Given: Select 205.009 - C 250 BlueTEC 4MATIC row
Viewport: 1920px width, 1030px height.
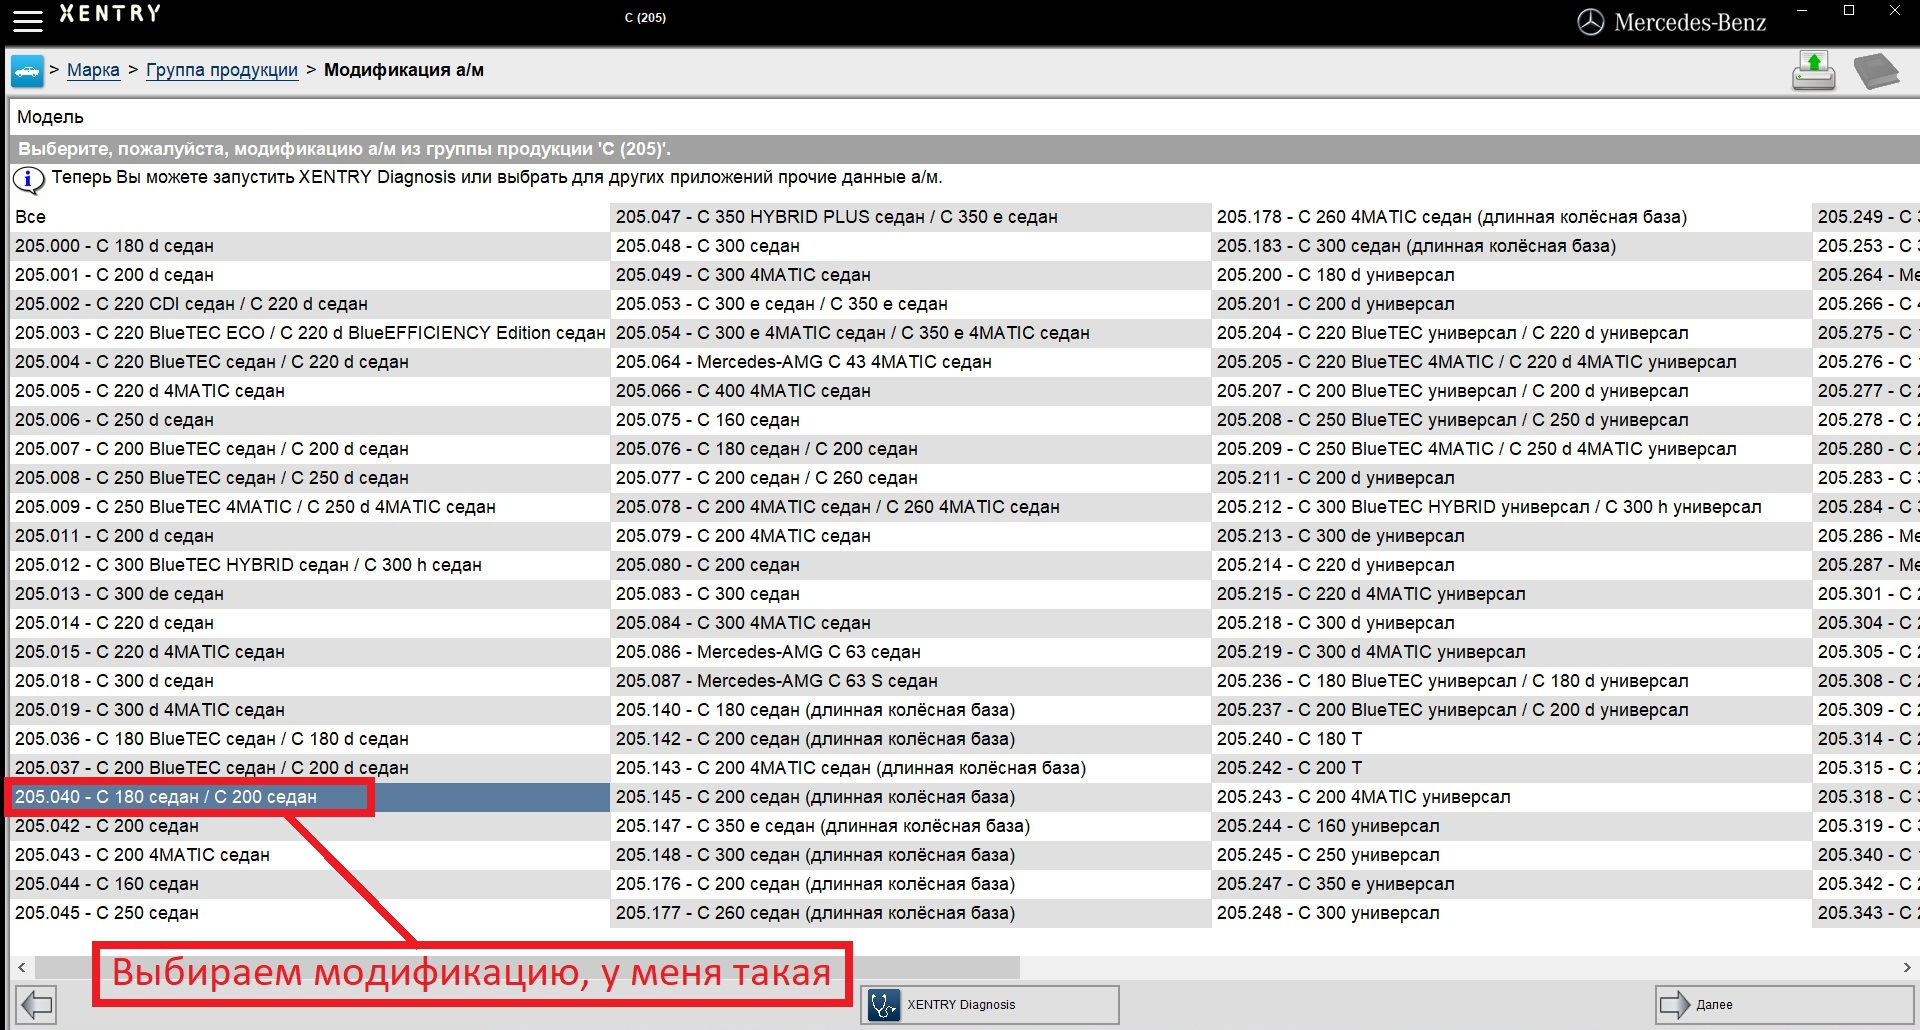Looking at the screenshot, I should click(x=310, y=507).
